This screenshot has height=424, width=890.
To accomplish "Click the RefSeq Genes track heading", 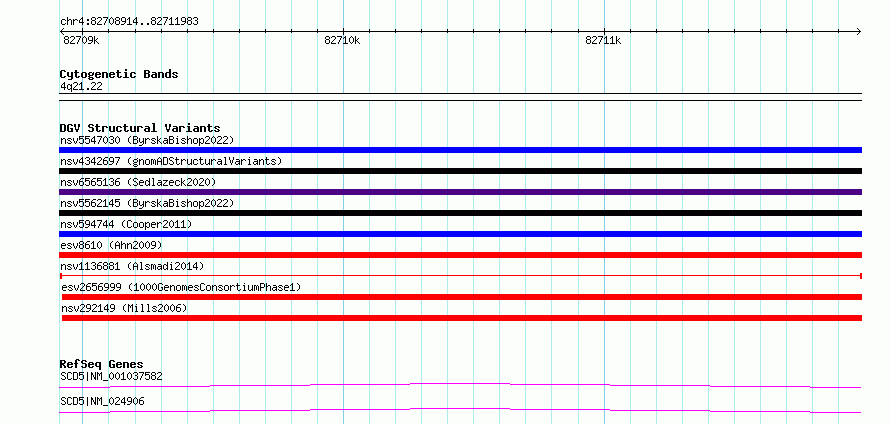I will [x=102, y=364].
